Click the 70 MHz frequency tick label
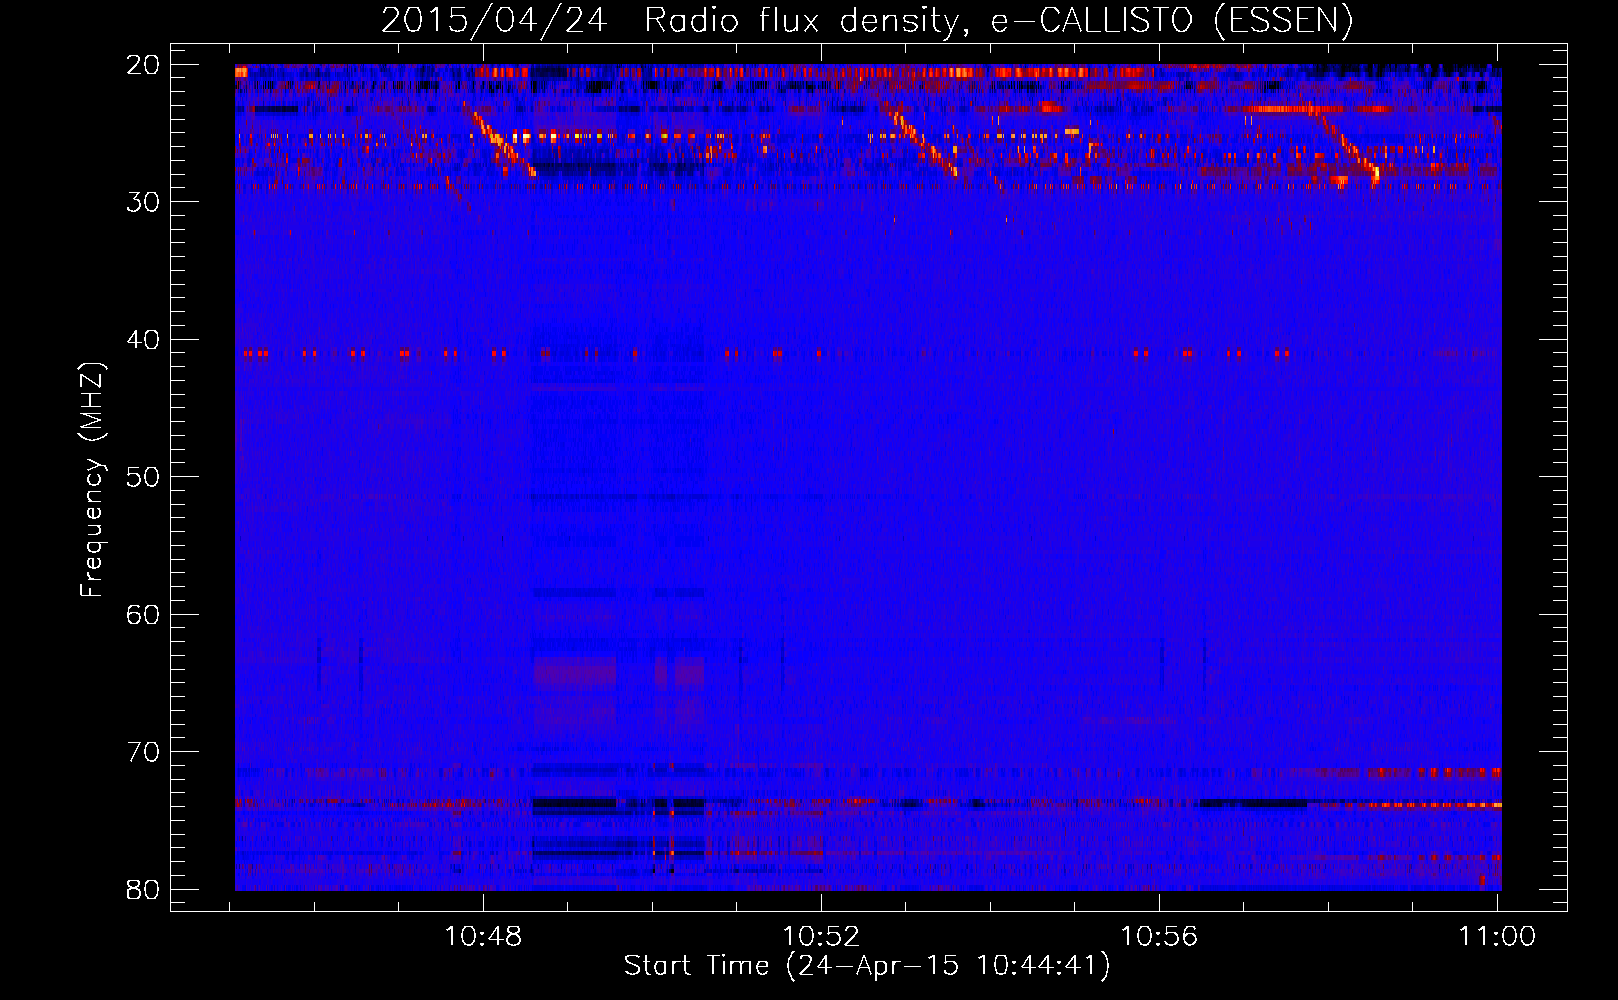 point(143,752)
